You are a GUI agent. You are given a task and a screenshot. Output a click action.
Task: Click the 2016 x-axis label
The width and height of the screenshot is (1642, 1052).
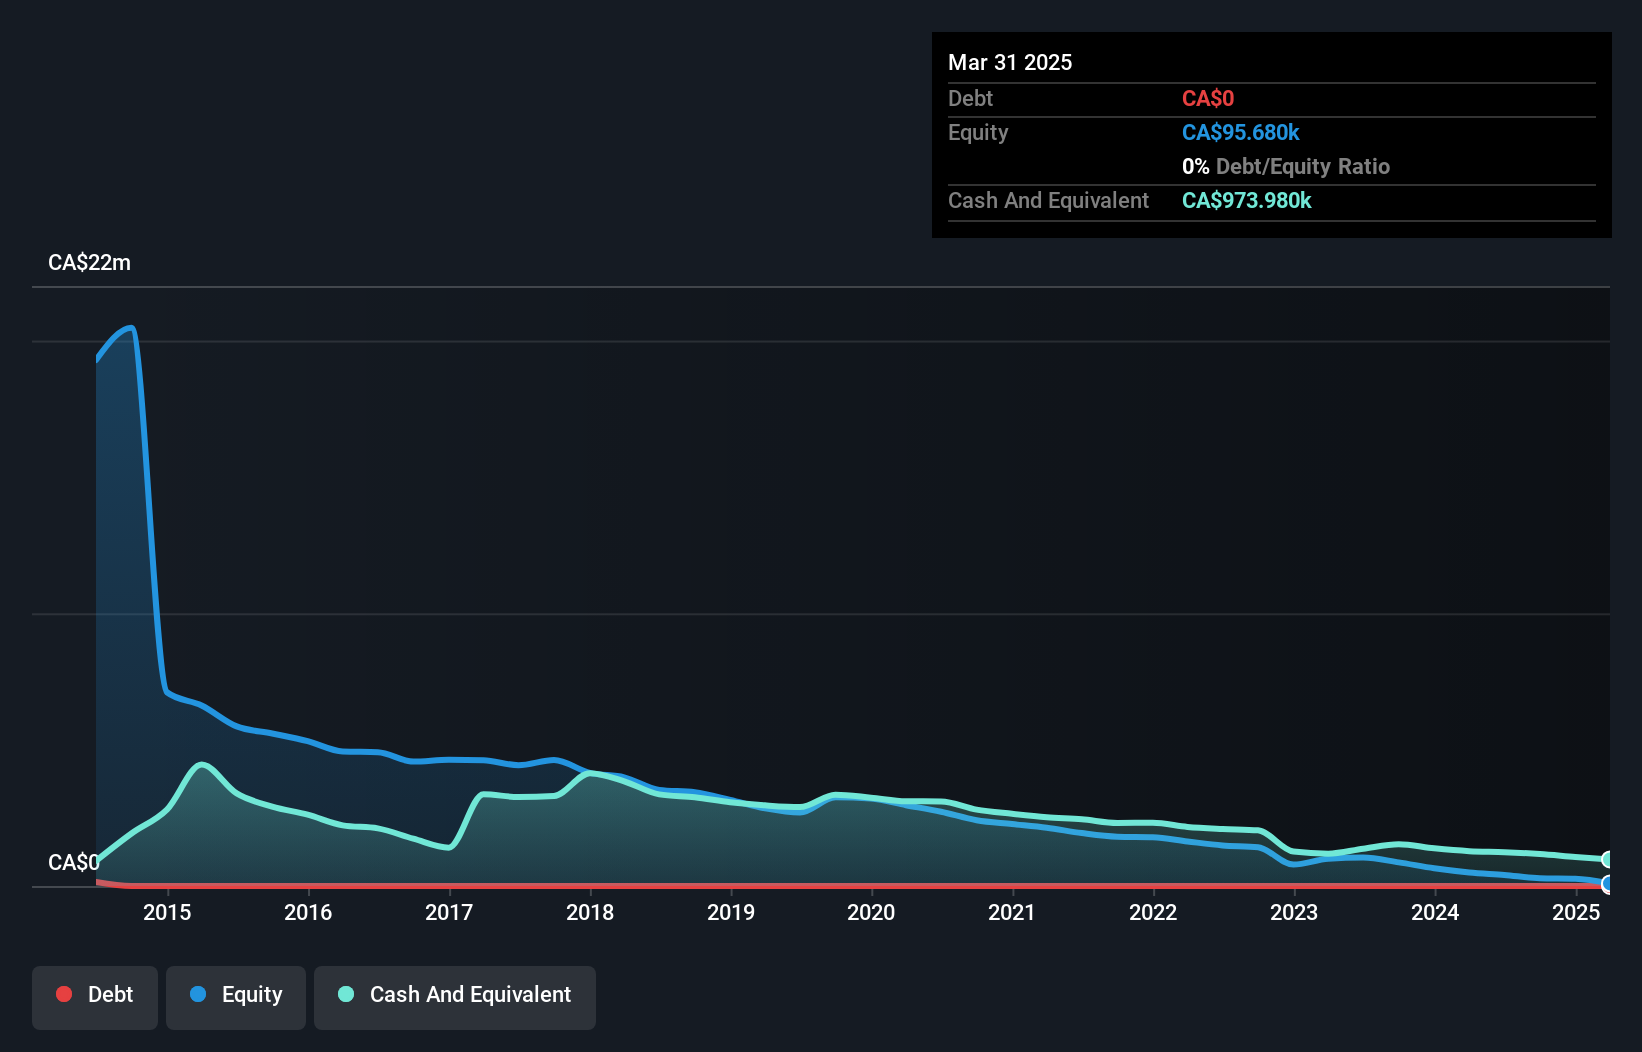308,912
